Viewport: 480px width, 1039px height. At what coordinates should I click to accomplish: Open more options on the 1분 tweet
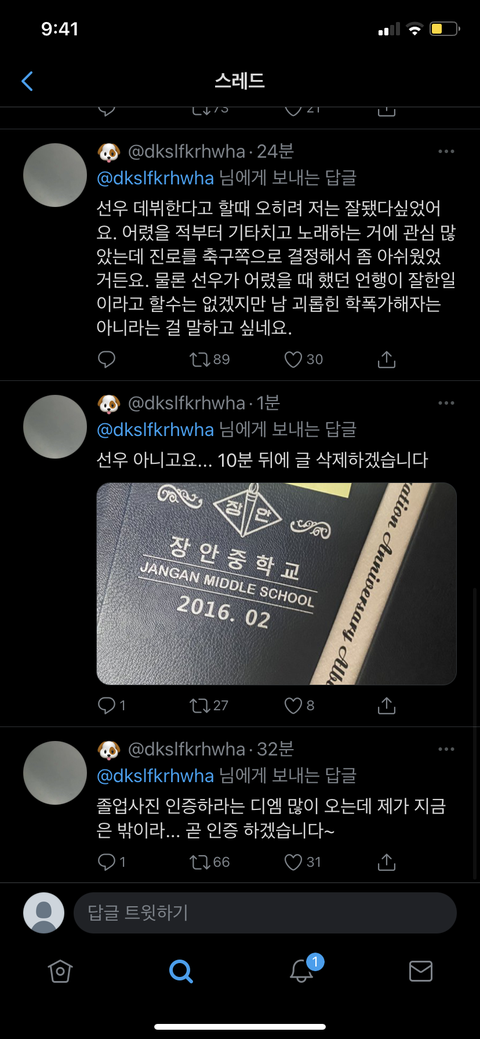tap(446, 403)
